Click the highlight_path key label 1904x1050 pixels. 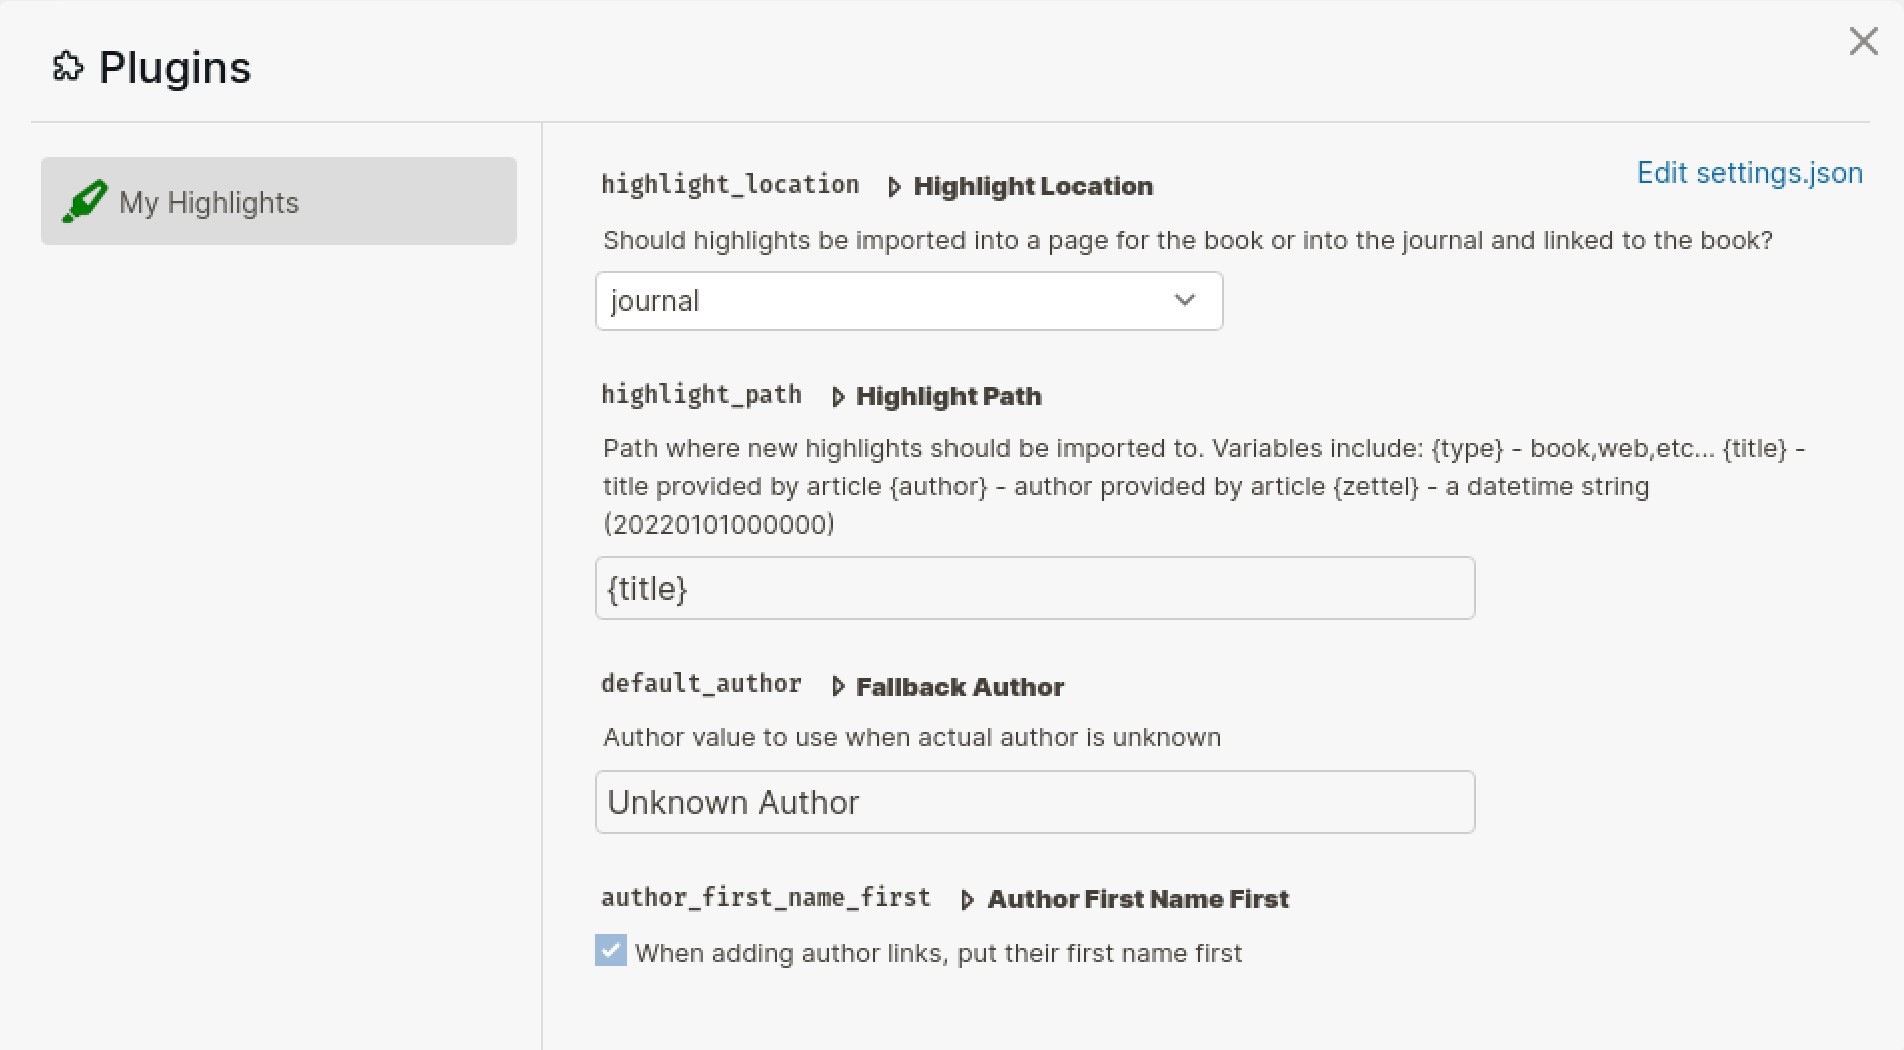point(701,395)
